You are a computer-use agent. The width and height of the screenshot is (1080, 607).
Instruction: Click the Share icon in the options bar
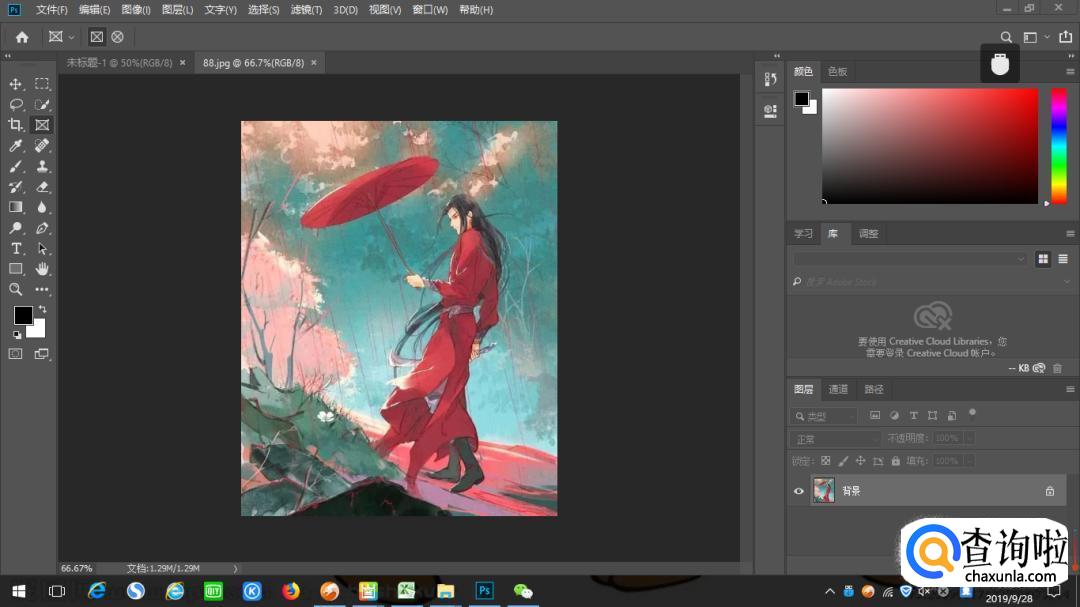click(1066, 37)
